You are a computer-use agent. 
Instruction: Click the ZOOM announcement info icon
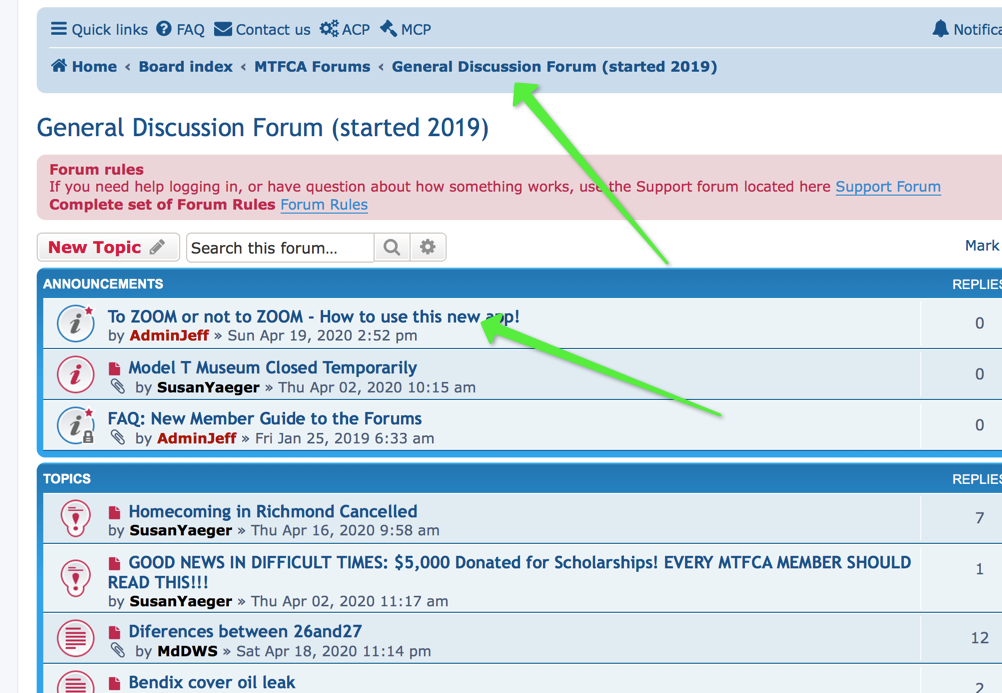coord(75,324)
